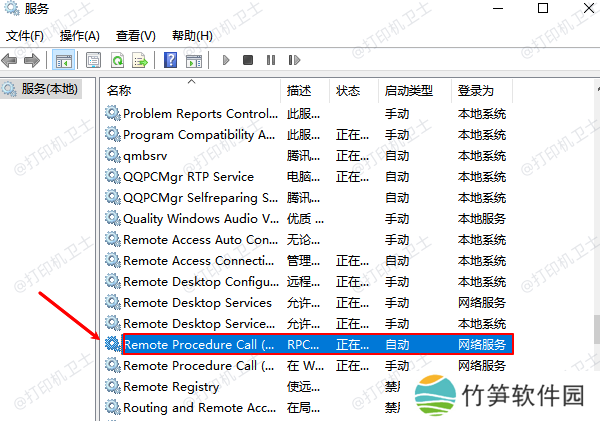Click the Back arrow in toolbar
The image size is (600, 421).
[11, 60]
